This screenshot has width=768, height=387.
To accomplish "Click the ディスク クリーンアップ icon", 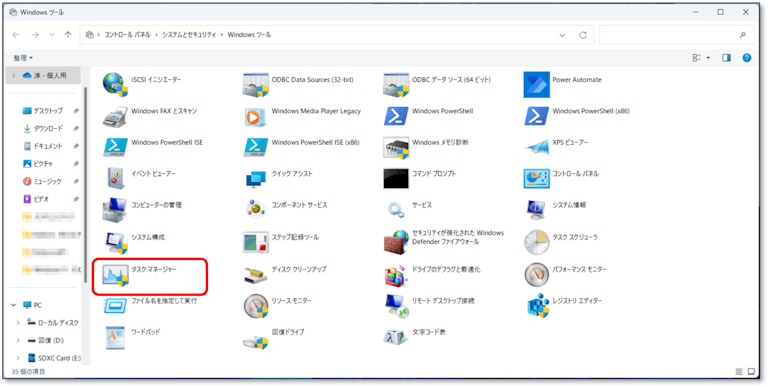I will point(256,275).
